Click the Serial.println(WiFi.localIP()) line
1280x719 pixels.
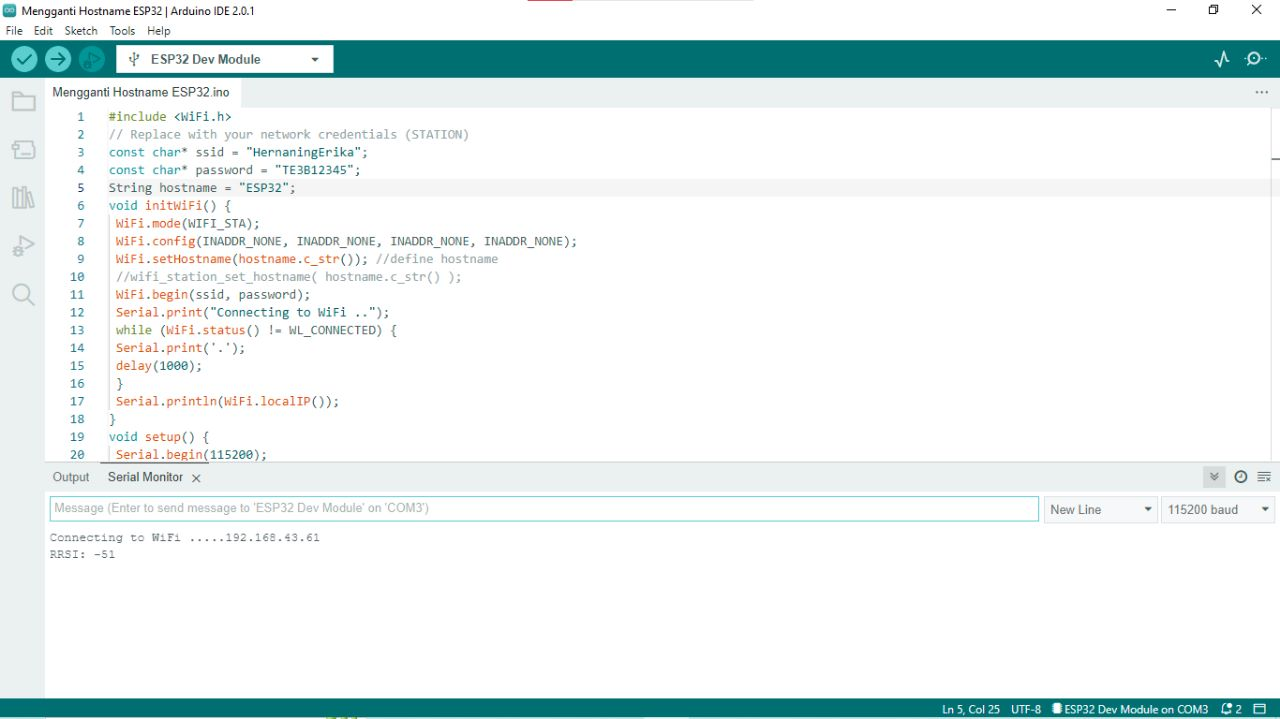click(x=227, y=402)
